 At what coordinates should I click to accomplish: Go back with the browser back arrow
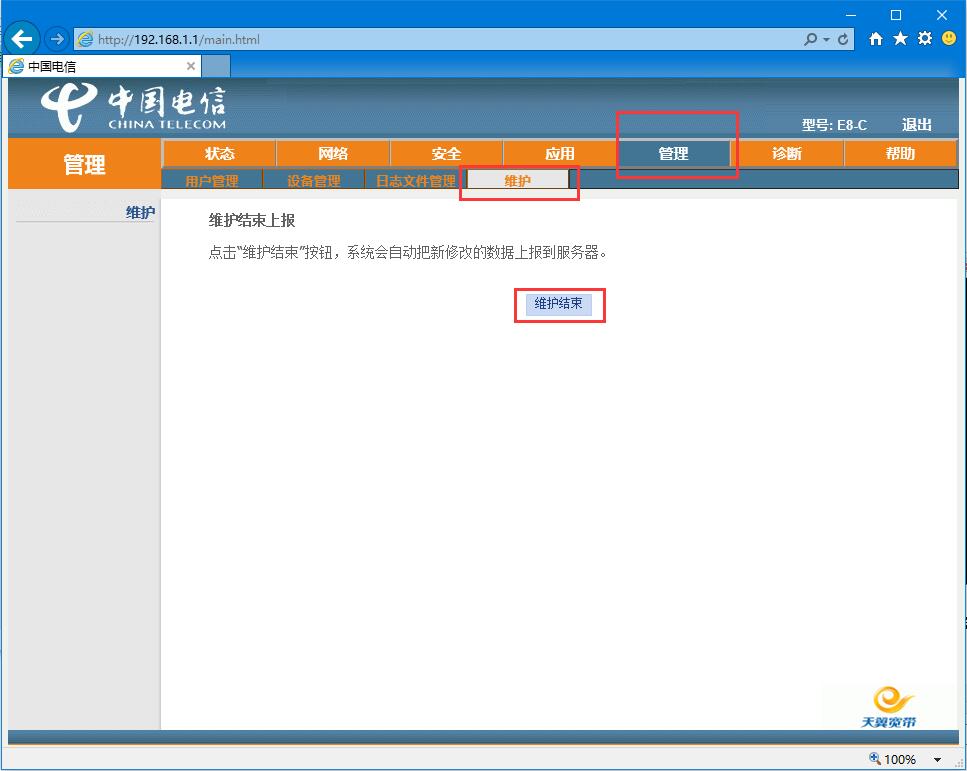coord(22,39)
